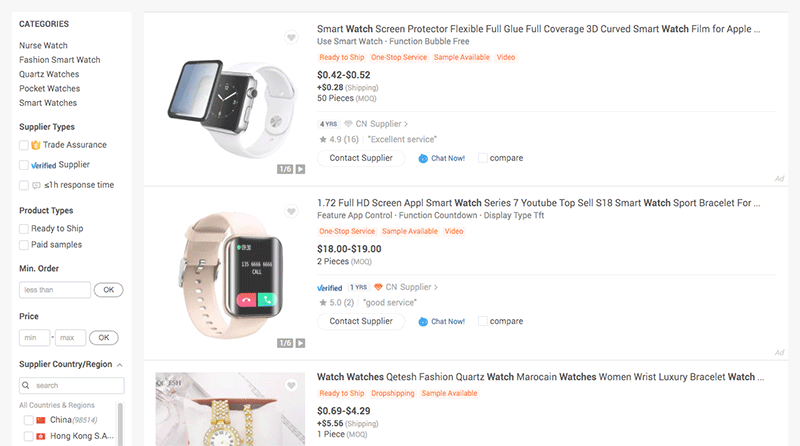Collapse the Supplier Country/Region section
Viewport: 800px width, 446px height.
pos(120,365)
